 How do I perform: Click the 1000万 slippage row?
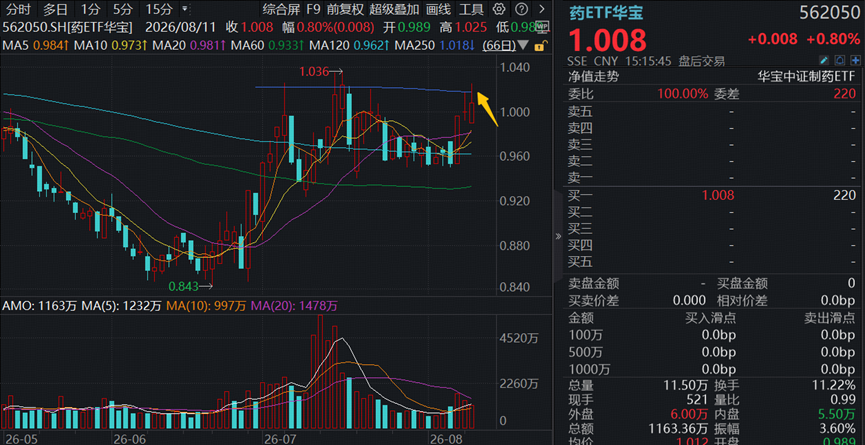point(712,369)
